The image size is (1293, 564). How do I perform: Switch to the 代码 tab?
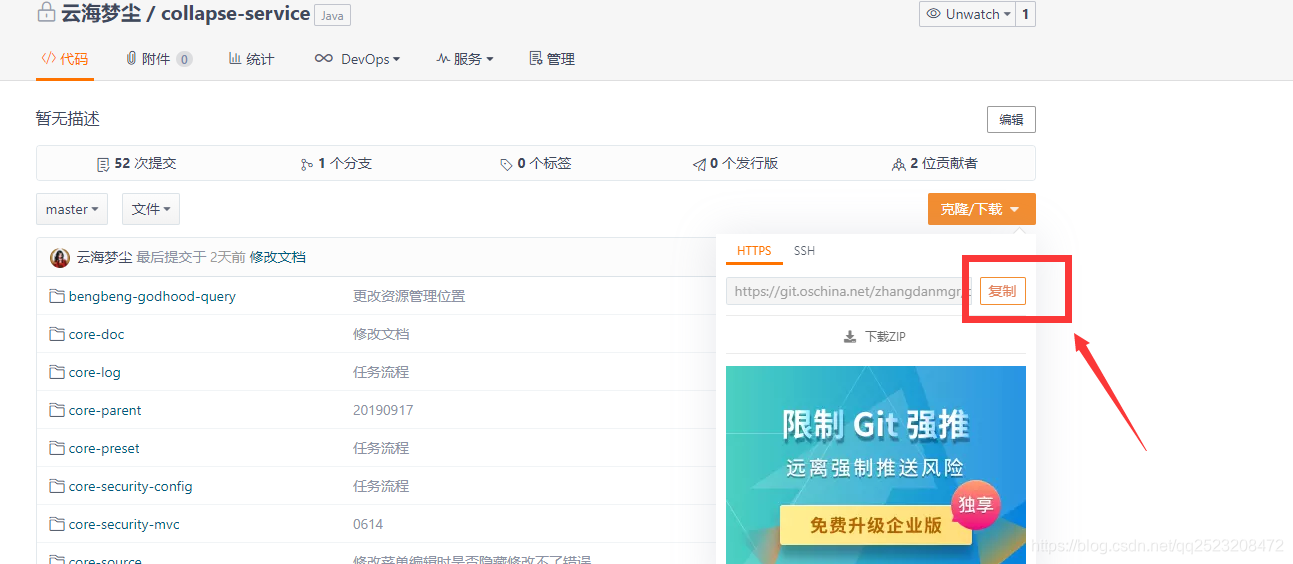[x=65, y=59]
